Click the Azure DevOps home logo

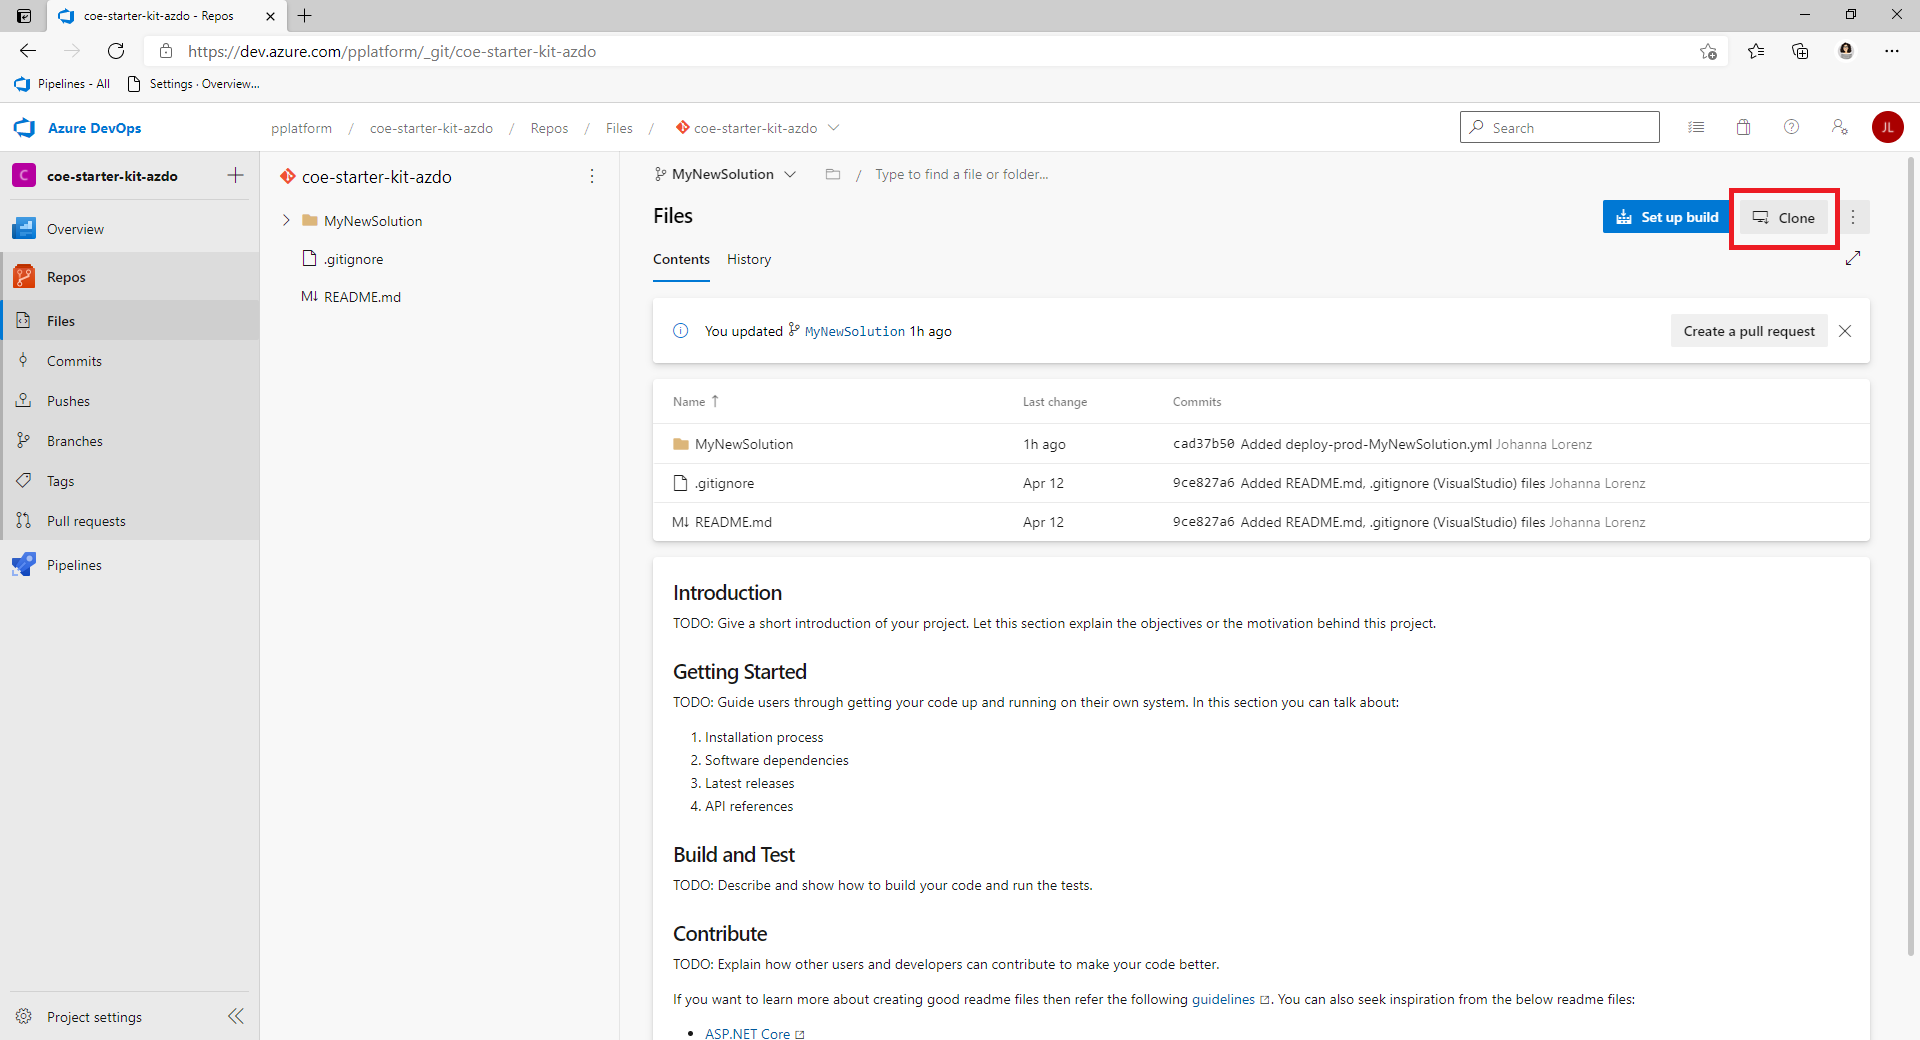coord(77,127)
